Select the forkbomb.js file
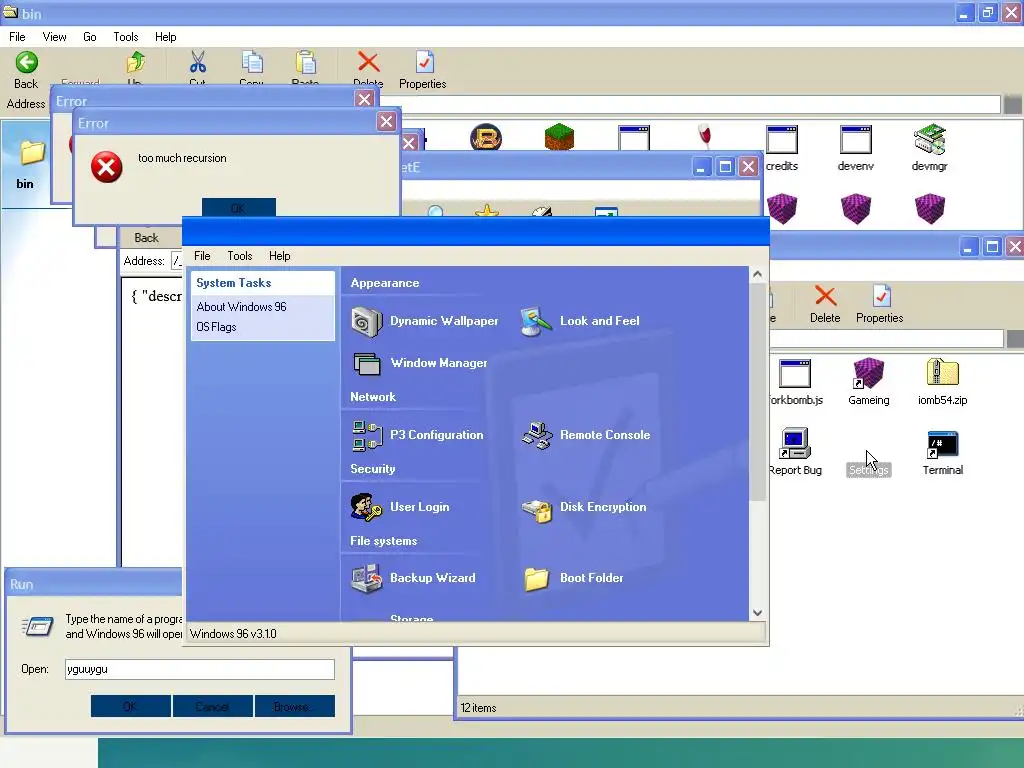Image resolution: width=1024 pixels, height=768 pixels. coord(795,382)
